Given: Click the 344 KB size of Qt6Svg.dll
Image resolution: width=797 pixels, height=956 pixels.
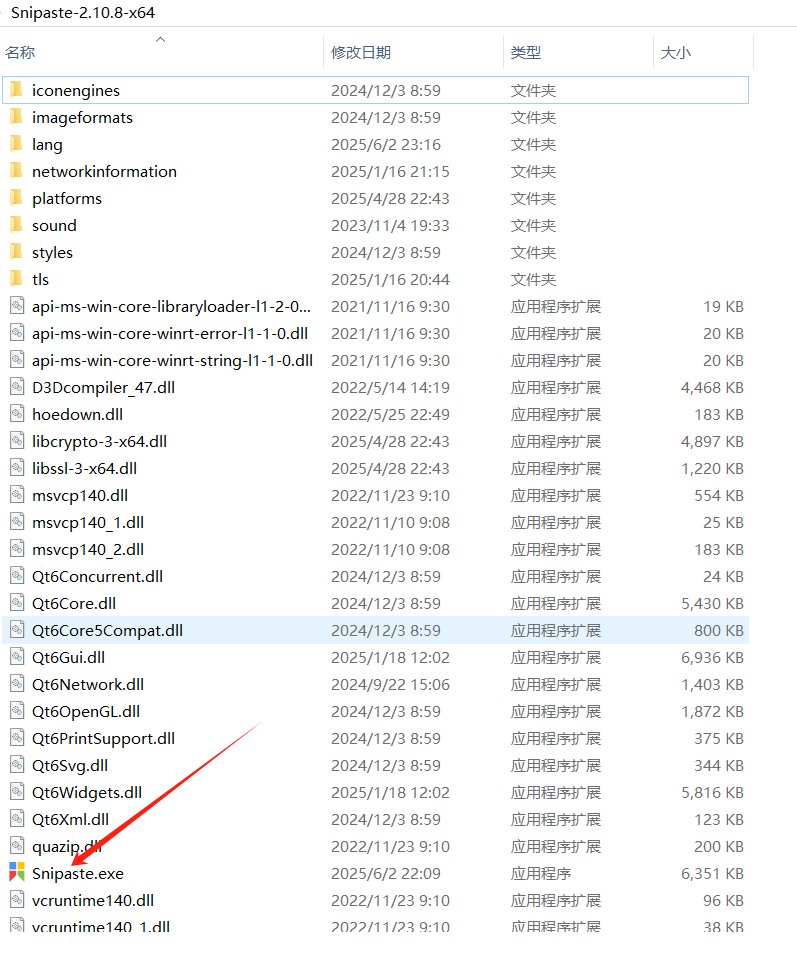Looking at the screenshot, I should pos(719,765).
